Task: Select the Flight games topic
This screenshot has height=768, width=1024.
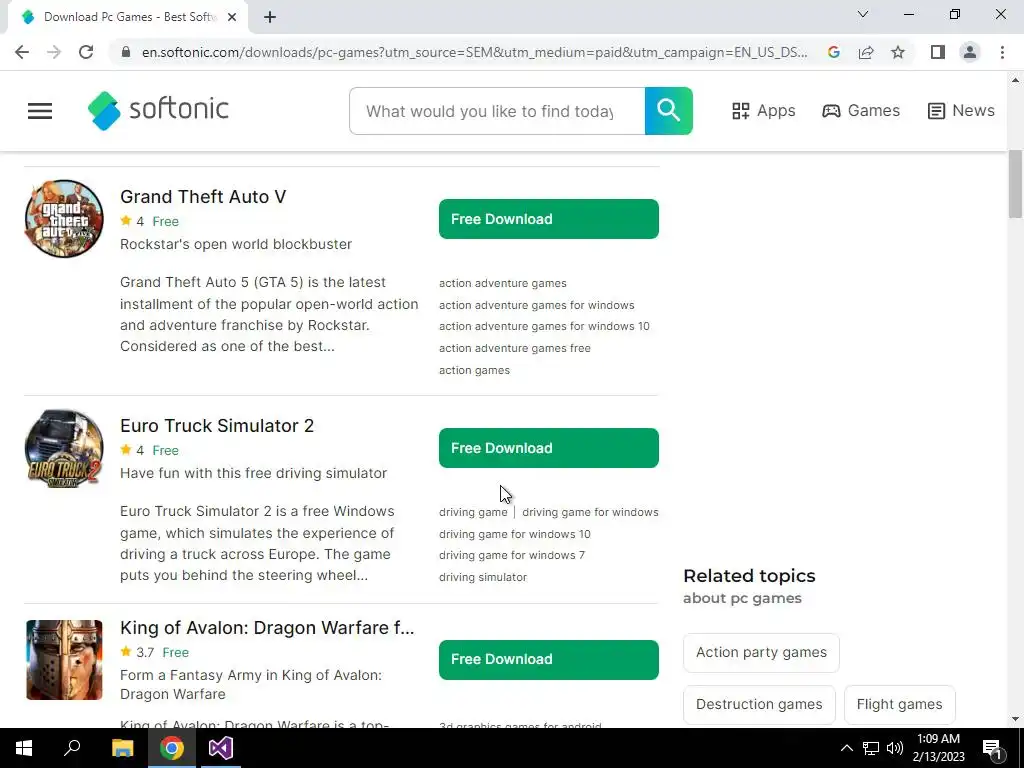Action: [x=899, y=705]
